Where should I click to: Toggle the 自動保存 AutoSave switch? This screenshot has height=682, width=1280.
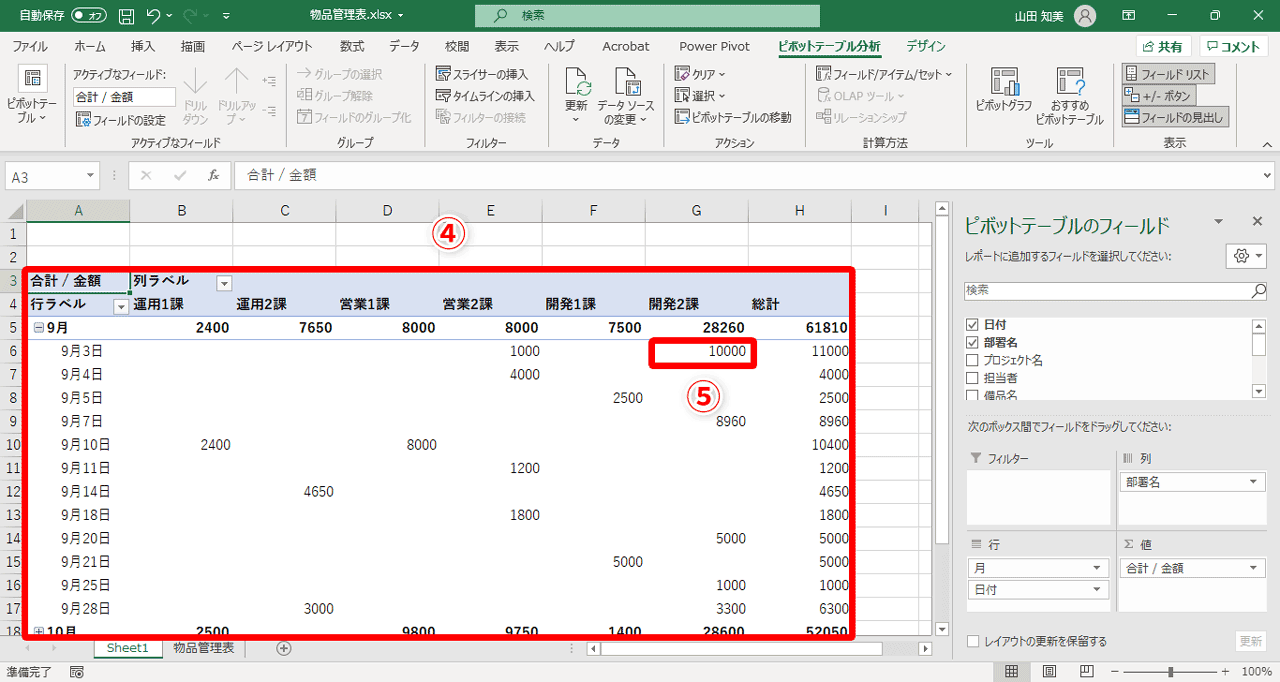click(x=90, y=16)
